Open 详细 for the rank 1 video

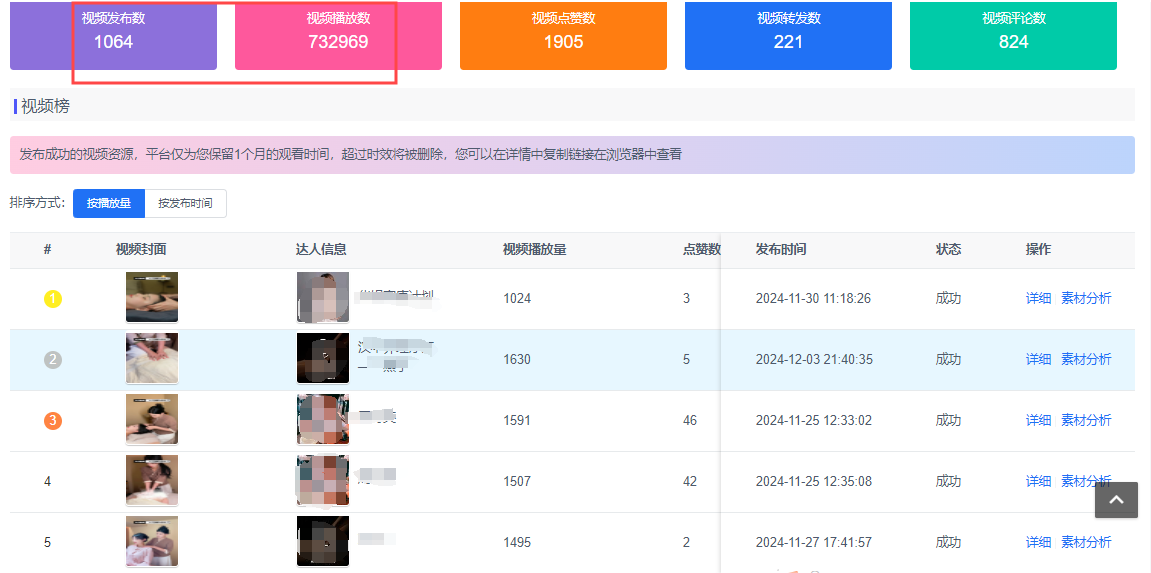[x=1038, y=298]
